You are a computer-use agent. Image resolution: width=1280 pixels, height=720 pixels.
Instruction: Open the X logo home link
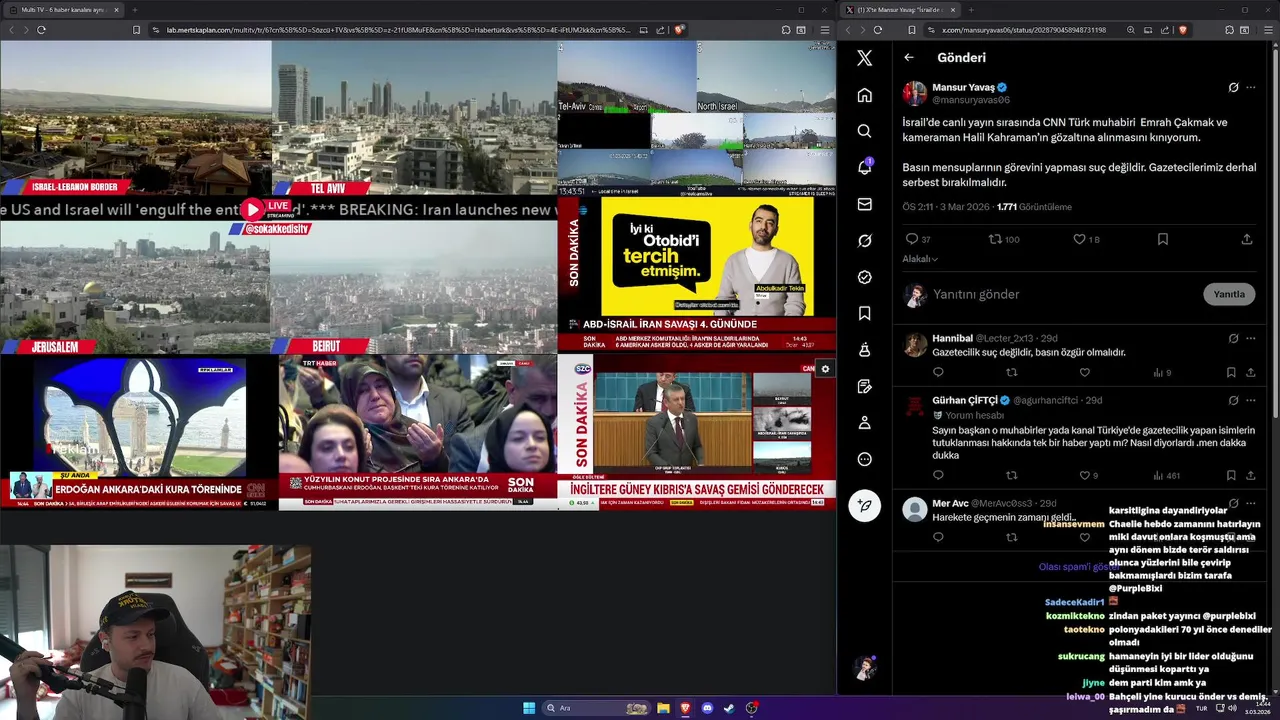coord(865,58)
